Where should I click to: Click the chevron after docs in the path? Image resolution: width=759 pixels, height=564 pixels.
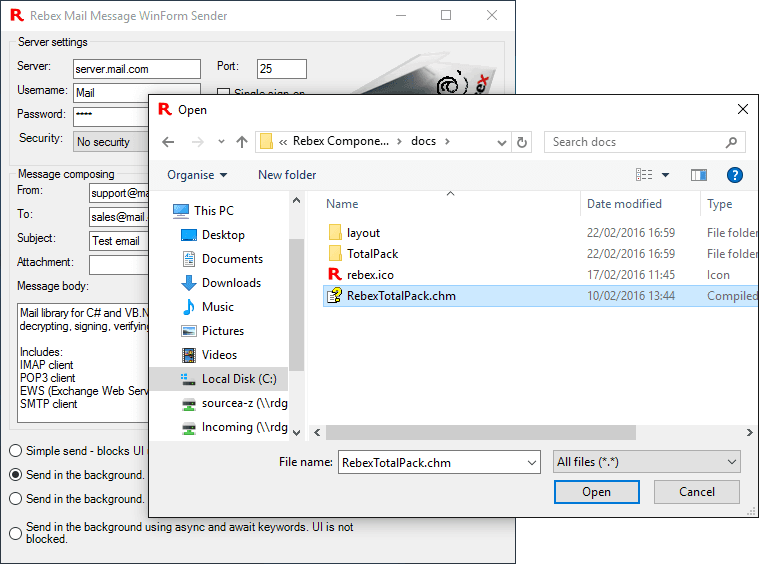click(x=447, y=141)
